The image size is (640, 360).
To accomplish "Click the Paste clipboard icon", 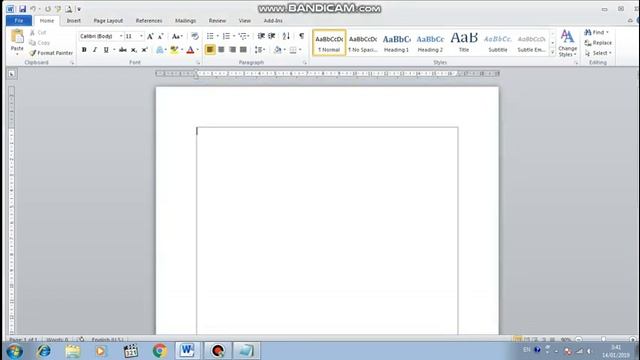I will tap(17, 37).
